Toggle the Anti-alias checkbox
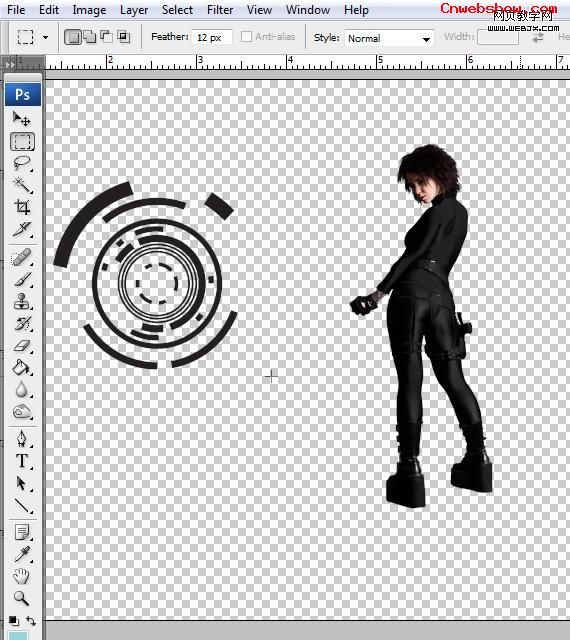Viewport: 570px width, 640px height. click(x=246, y=37)
